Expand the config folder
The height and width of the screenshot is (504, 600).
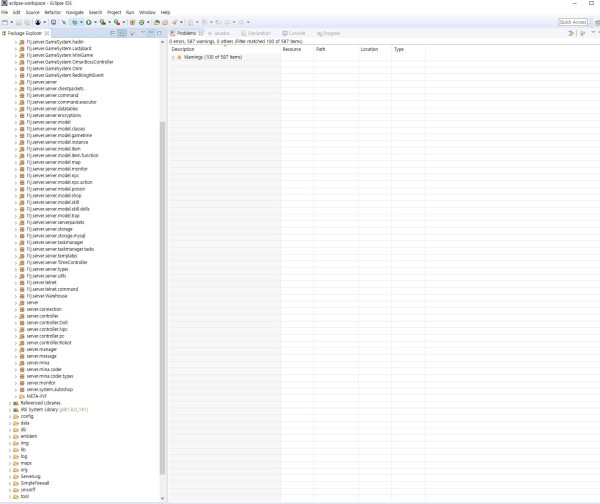point(10,416)
